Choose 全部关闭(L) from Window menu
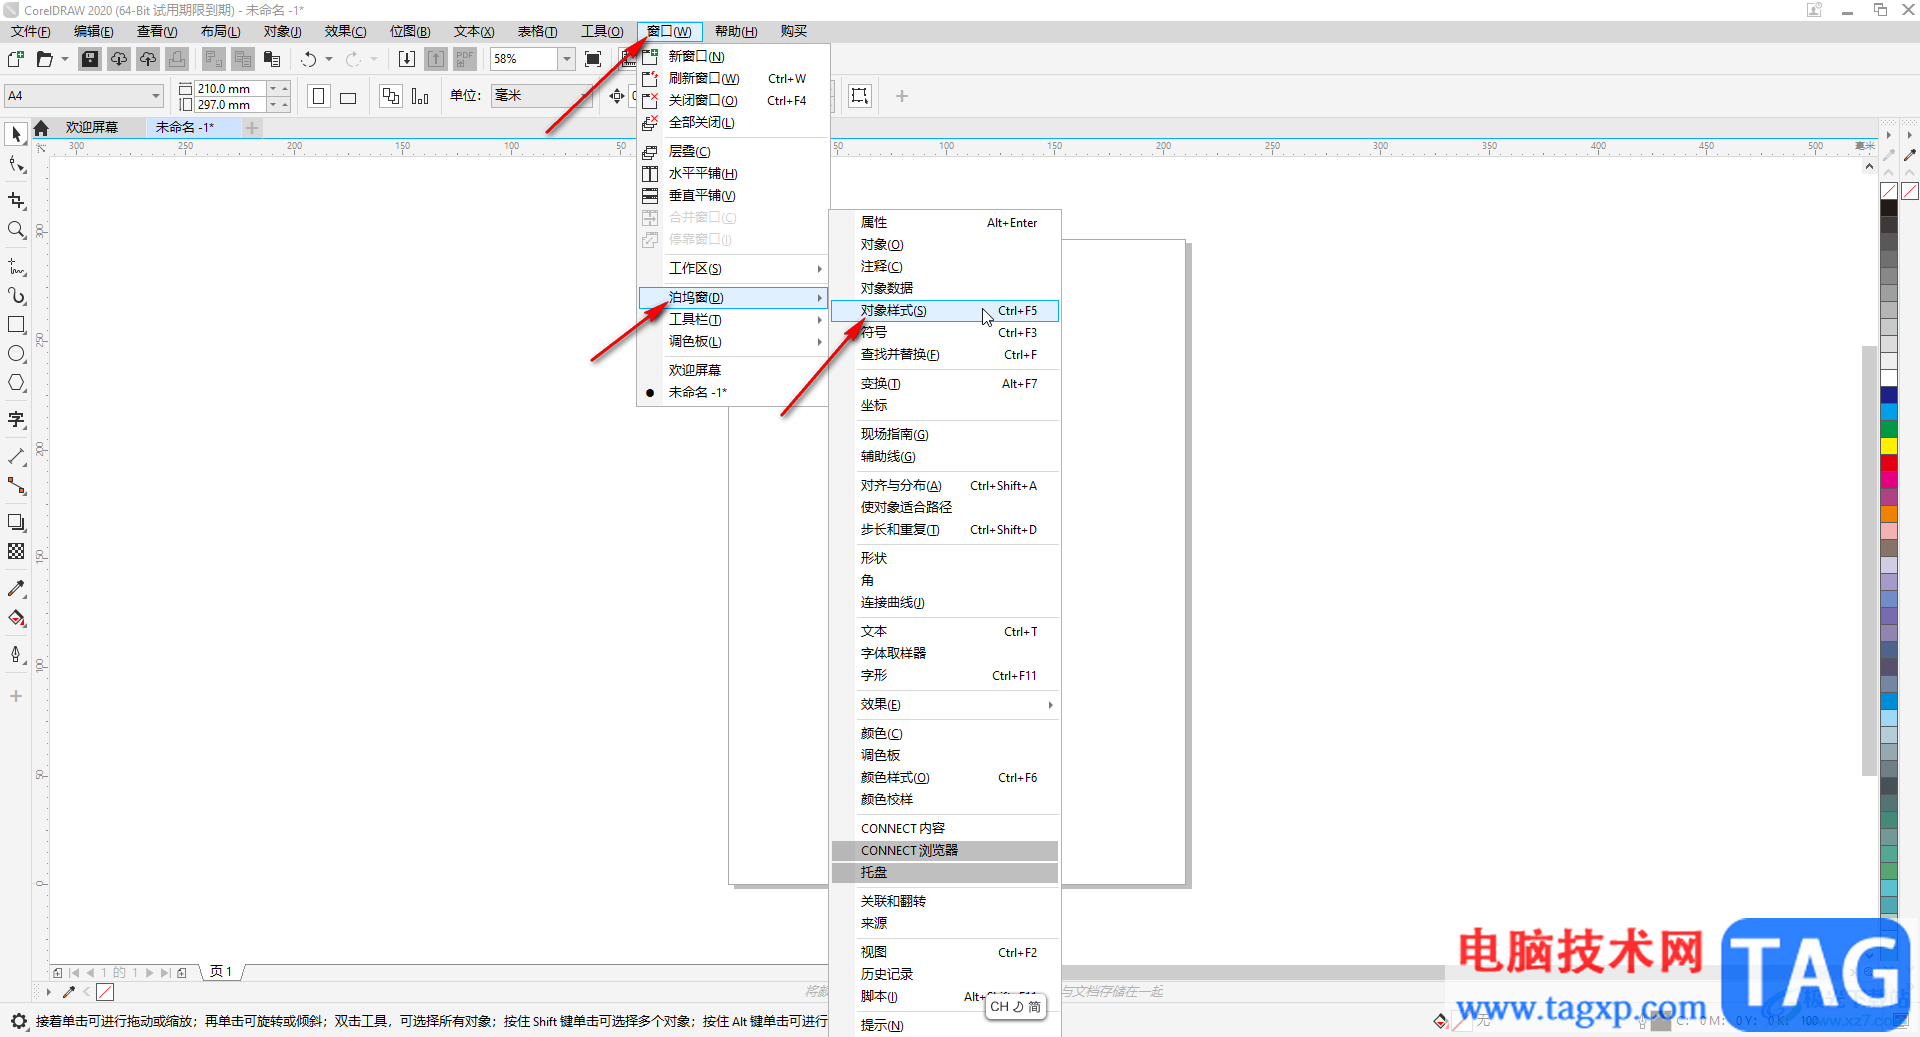The image size is (1920, 1037). (734, 123)
